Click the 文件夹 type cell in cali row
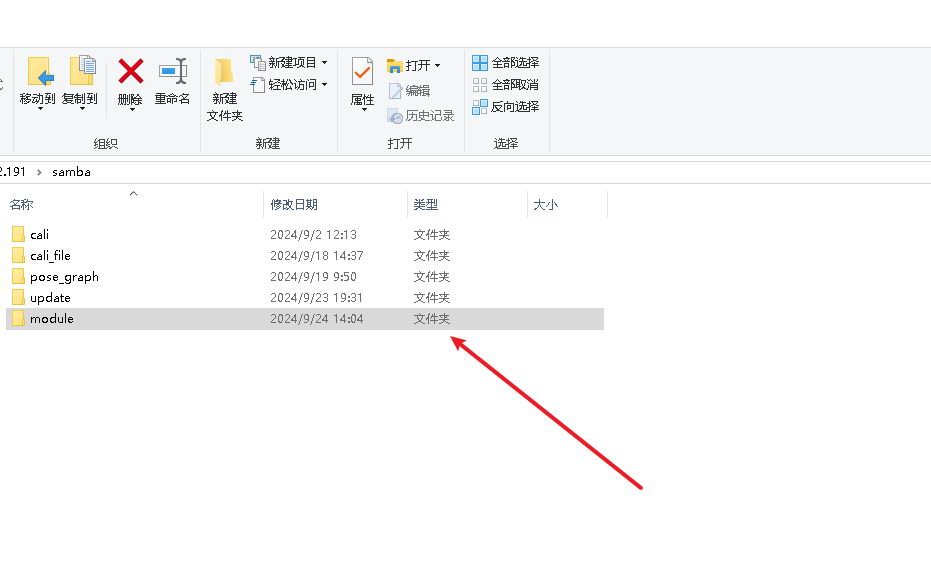931x570 pixels. point(432,235)
